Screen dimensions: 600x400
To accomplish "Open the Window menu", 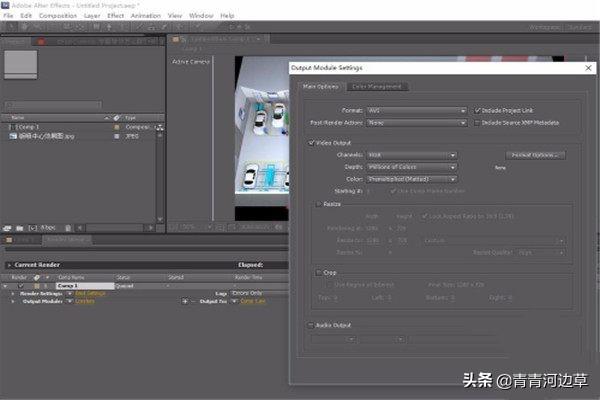I will coord(201,16).
